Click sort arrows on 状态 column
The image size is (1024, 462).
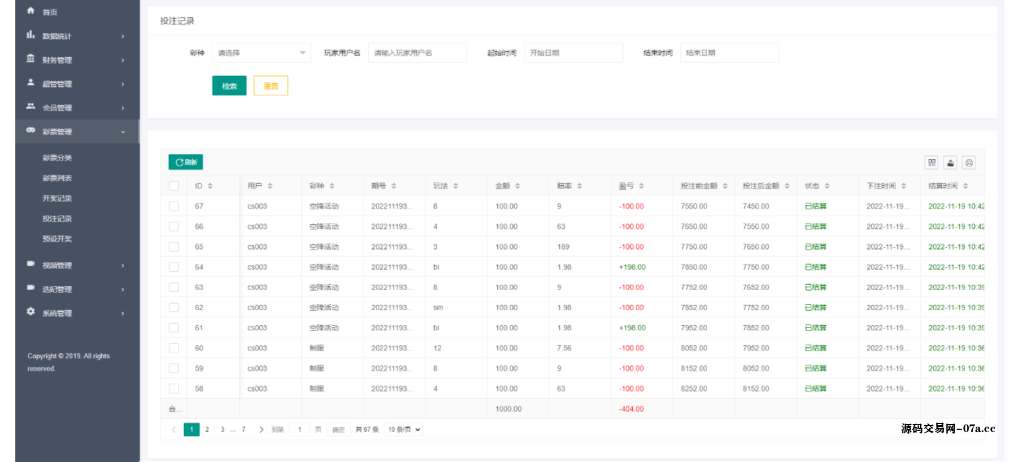coord(828,186)
